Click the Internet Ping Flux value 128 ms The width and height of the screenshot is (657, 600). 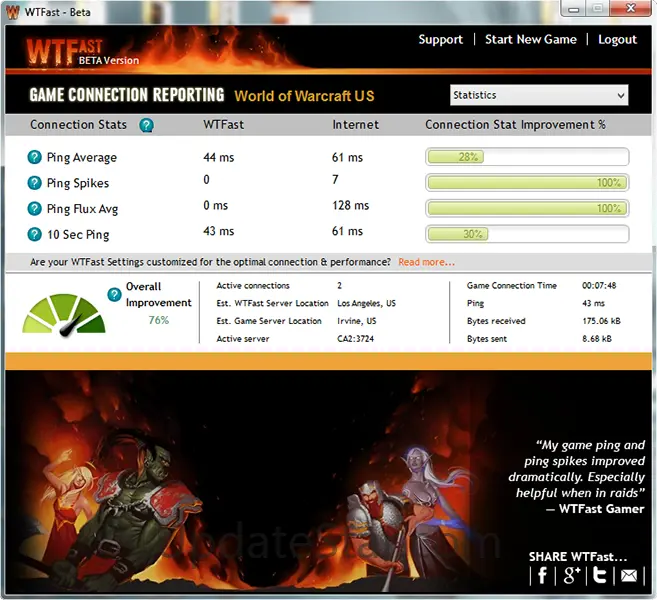pos(350,205)
